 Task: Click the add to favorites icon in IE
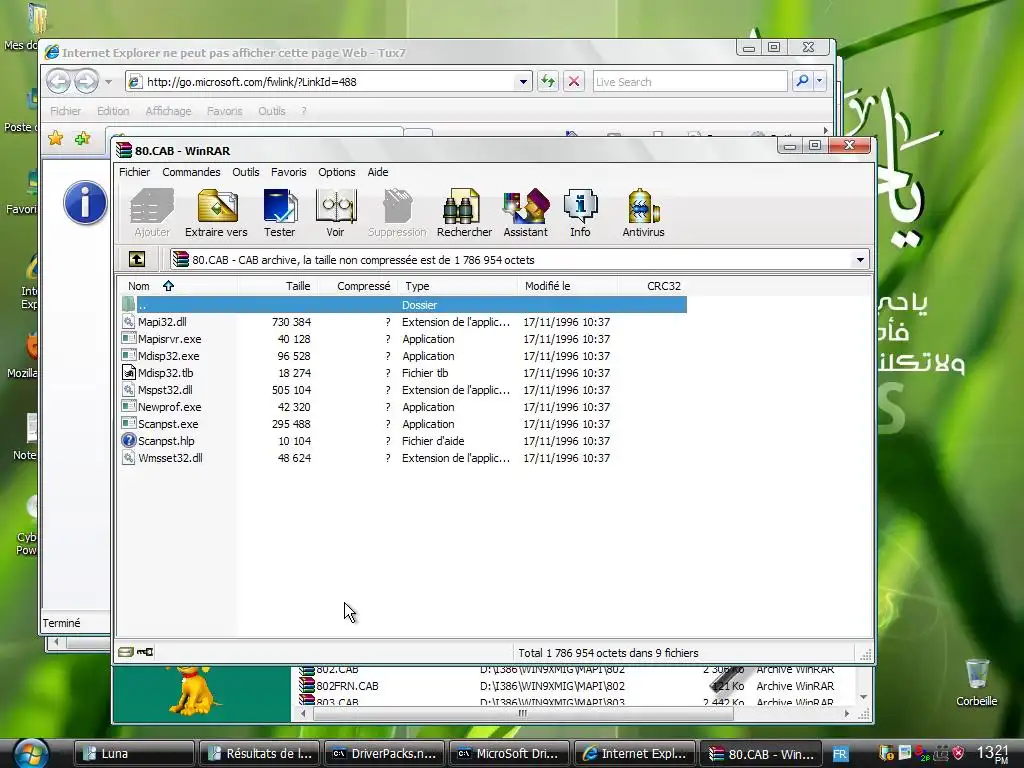[82, 138]
